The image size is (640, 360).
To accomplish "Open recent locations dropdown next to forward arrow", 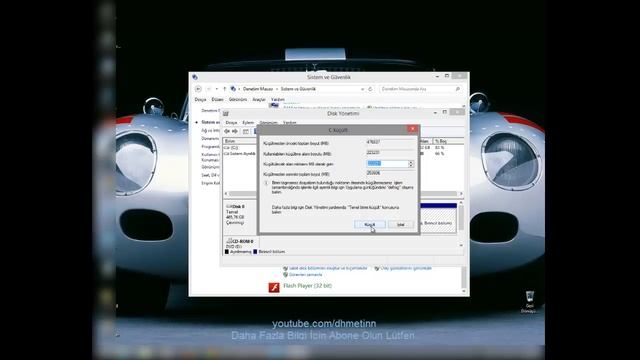I will (216, 89).
